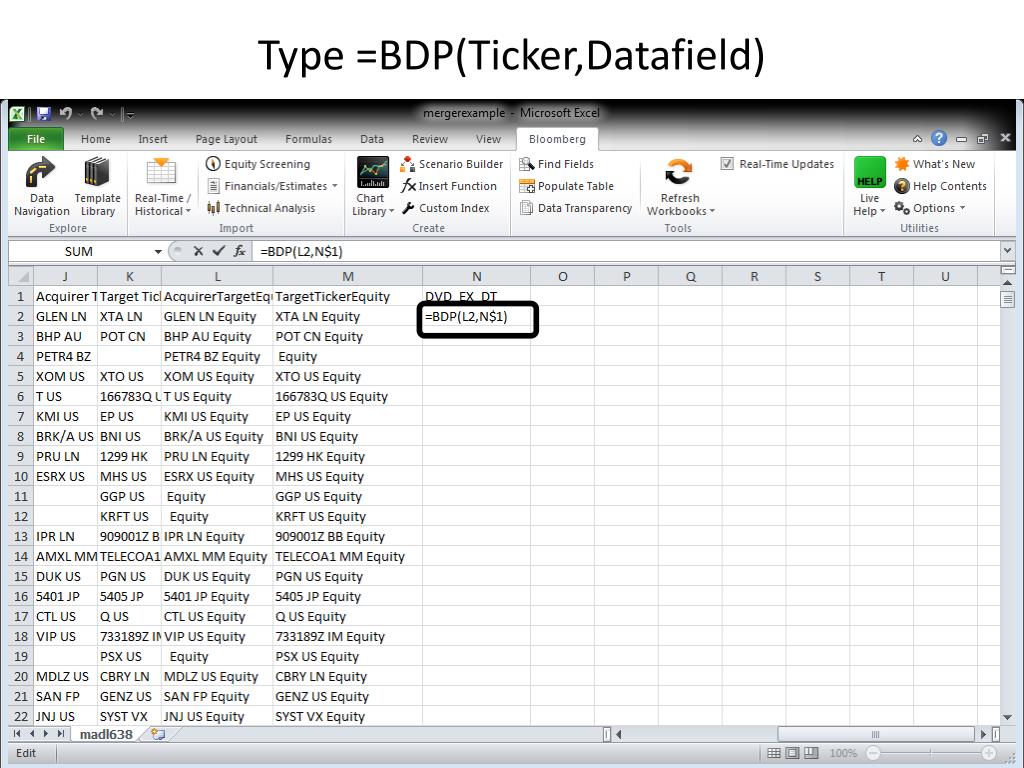Open Microsoft Excel Help question mark
1024x768 pixels.
pos(938,138)
